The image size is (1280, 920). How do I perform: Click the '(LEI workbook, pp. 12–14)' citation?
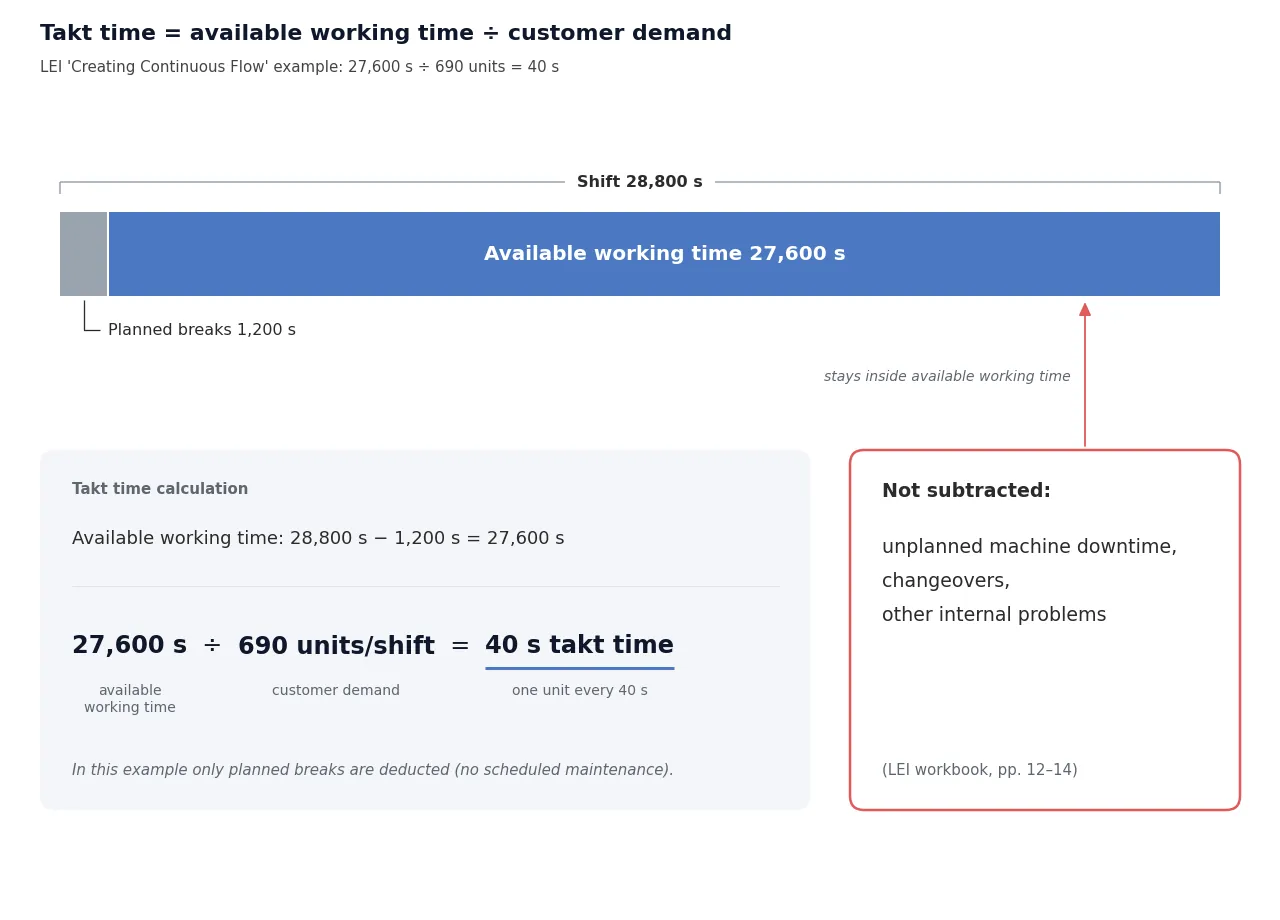click(980, 770)
